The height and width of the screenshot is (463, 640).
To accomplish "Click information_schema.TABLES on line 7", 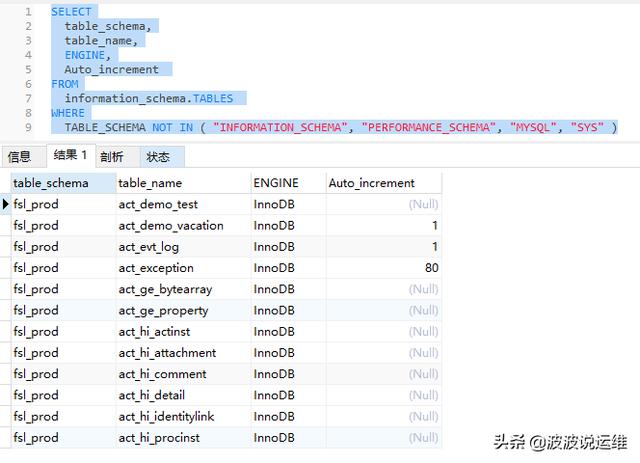I will (x=149, y=99).
